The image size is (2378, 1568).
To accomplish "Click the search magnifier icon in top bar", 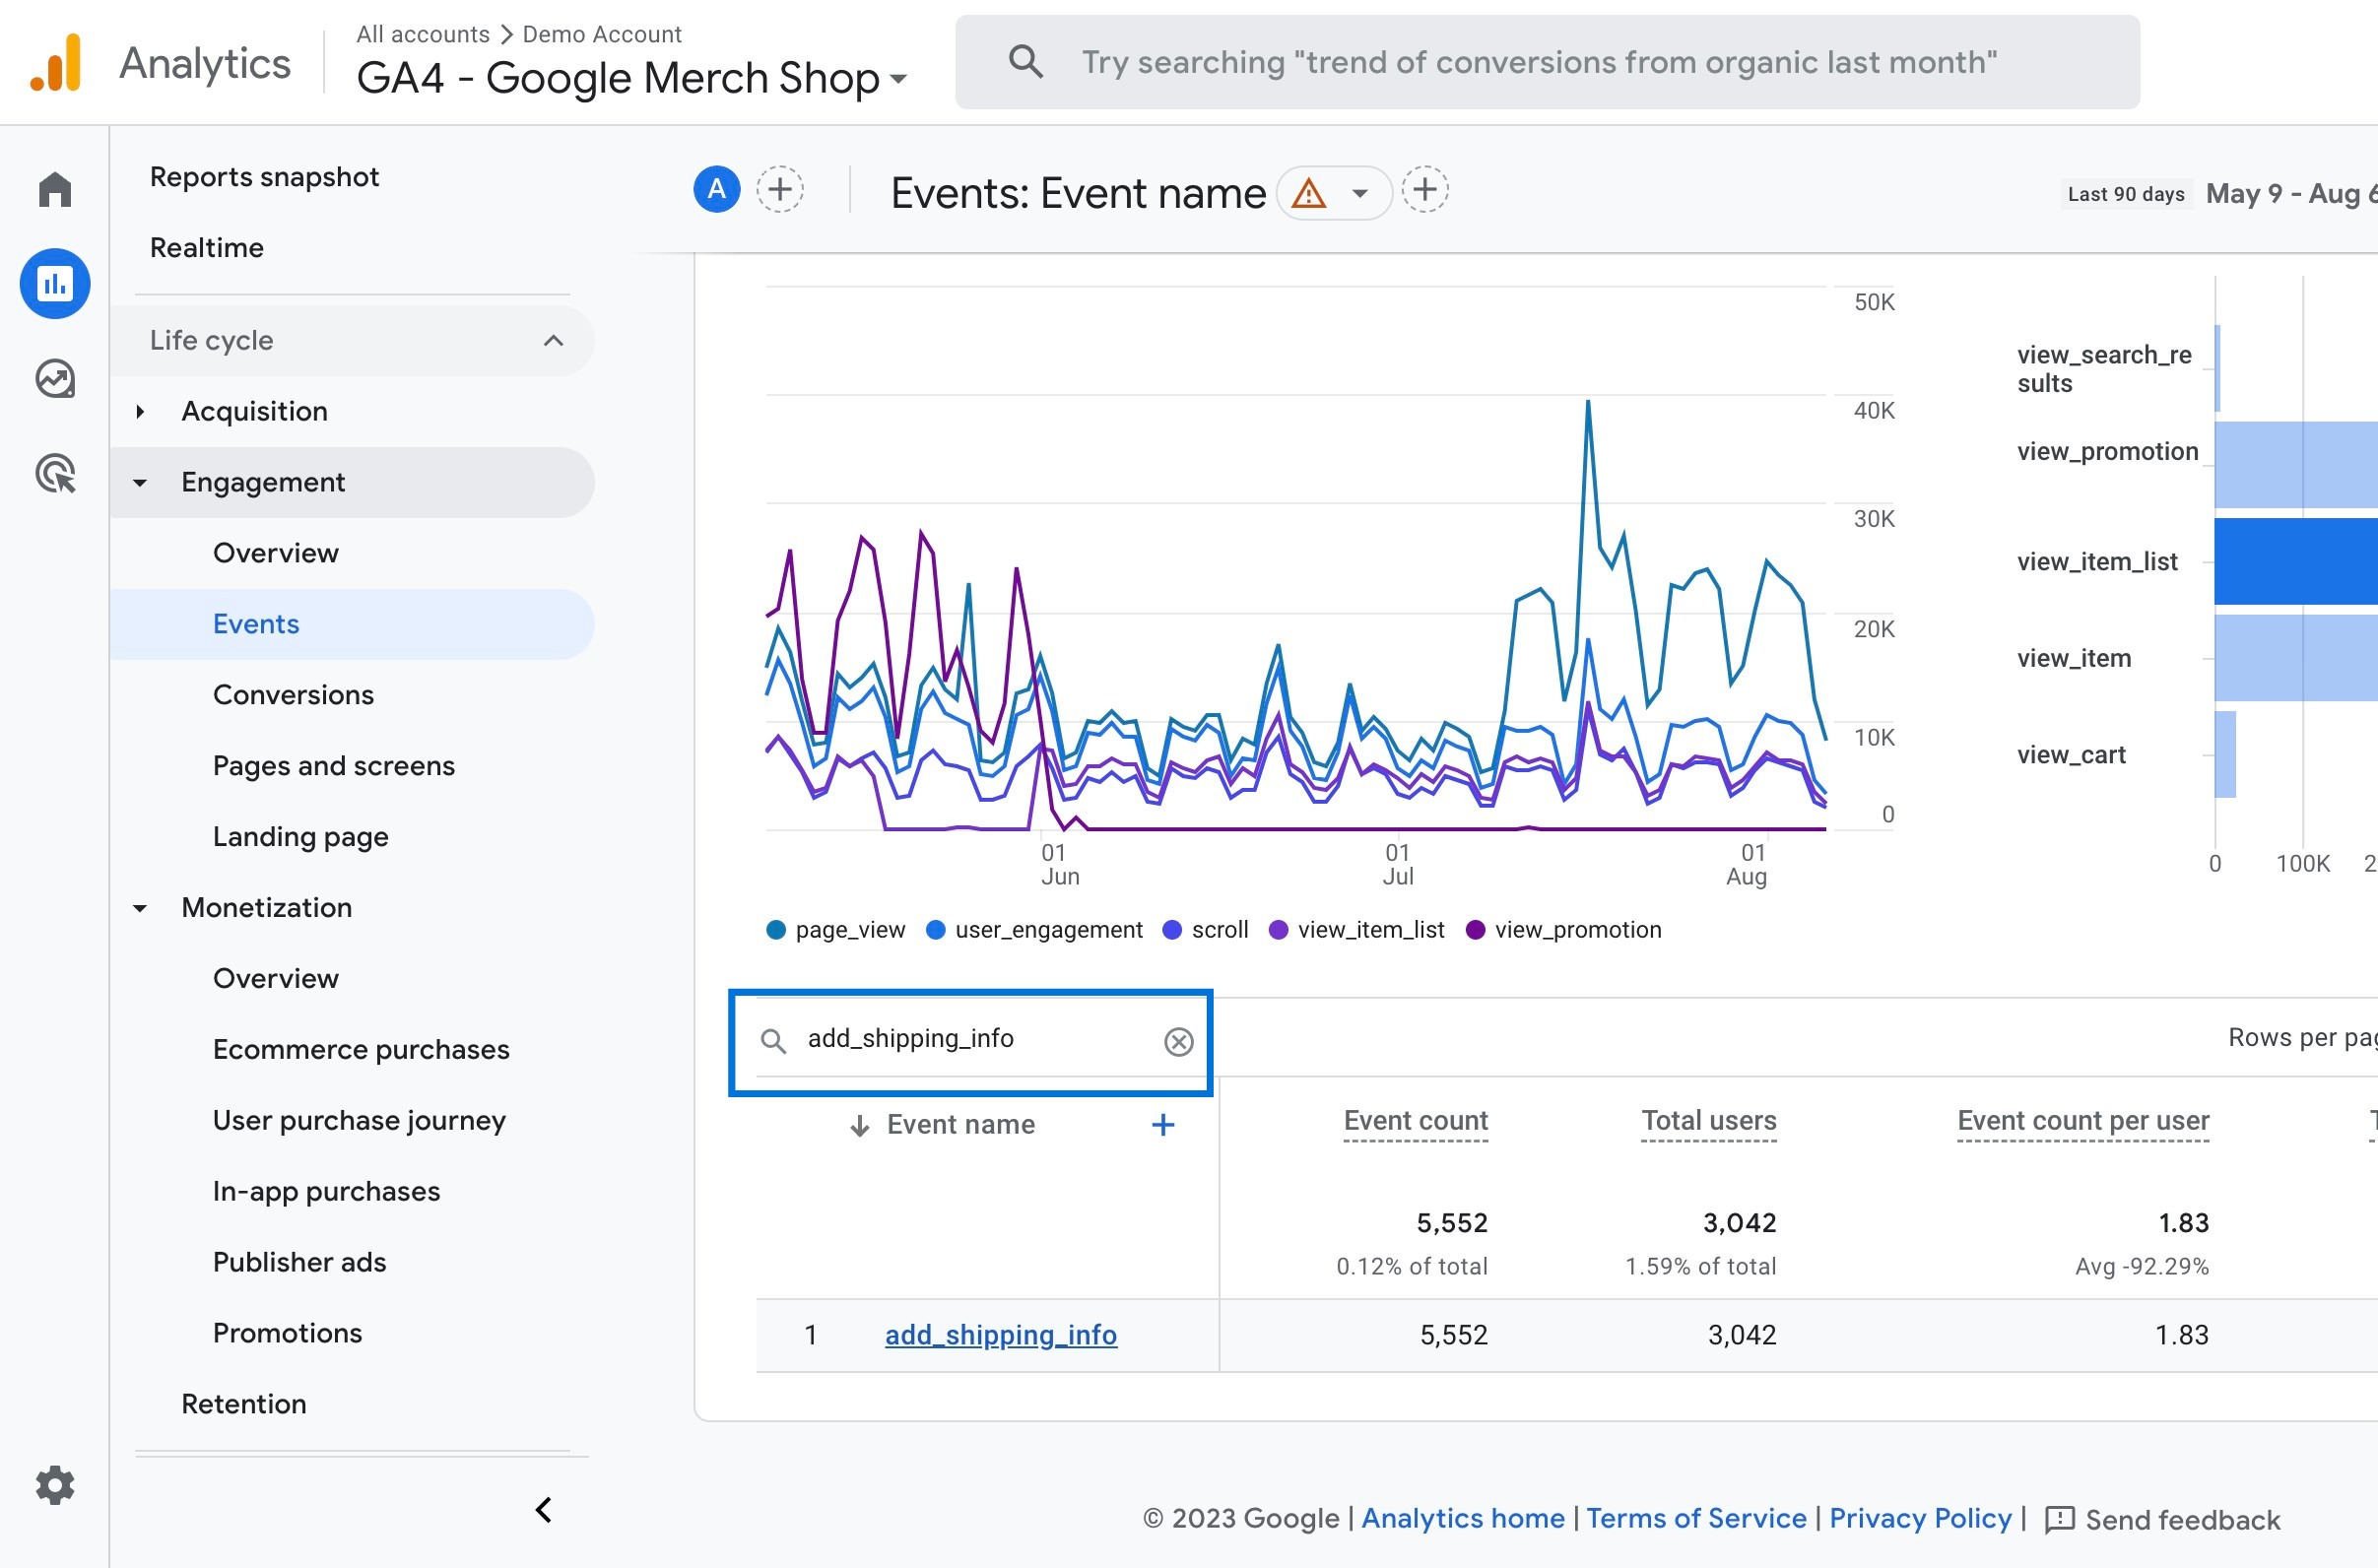I will click(1025, 62).
